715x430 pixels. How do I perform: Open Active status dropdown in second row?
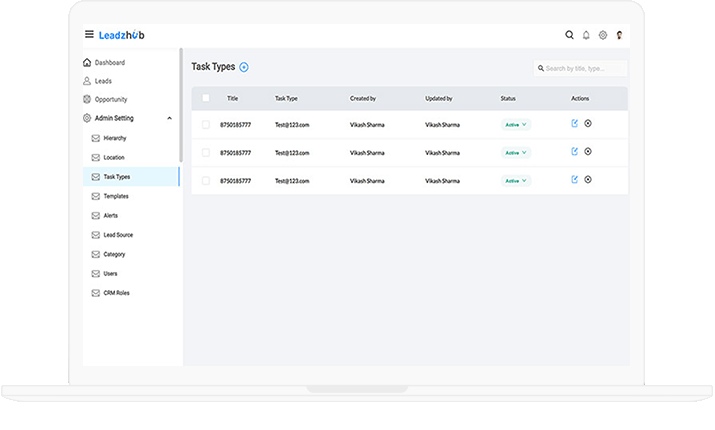coord(515,153)
